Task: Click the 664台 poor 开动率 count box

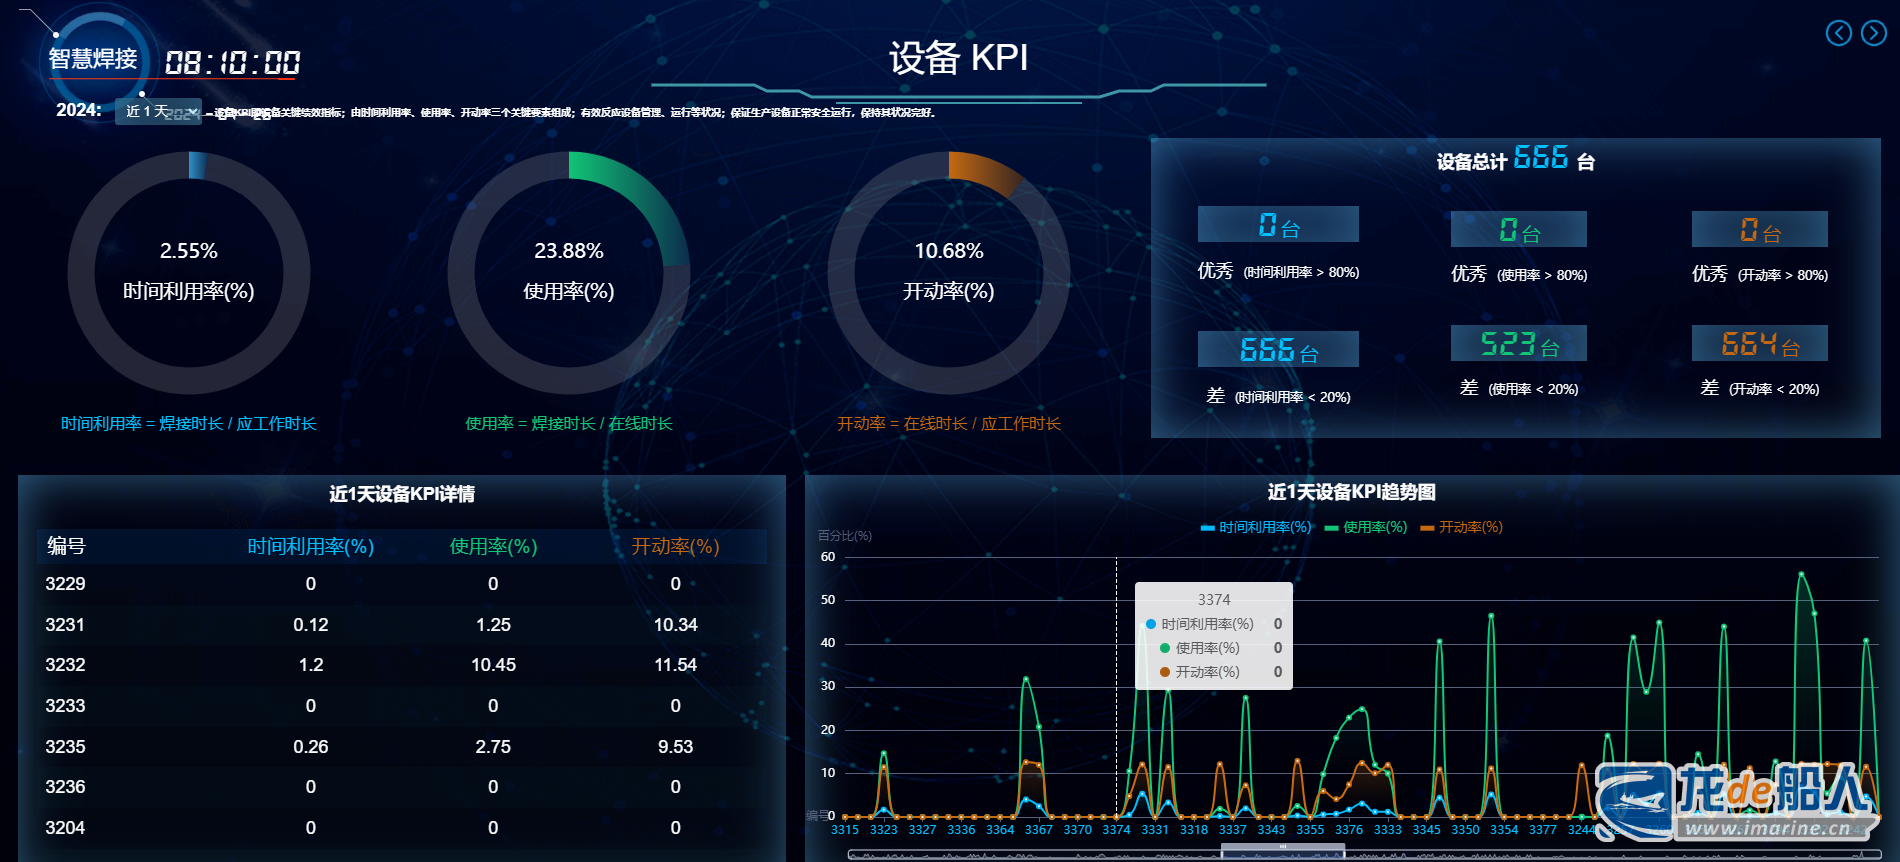Action: pos(1759,343)
